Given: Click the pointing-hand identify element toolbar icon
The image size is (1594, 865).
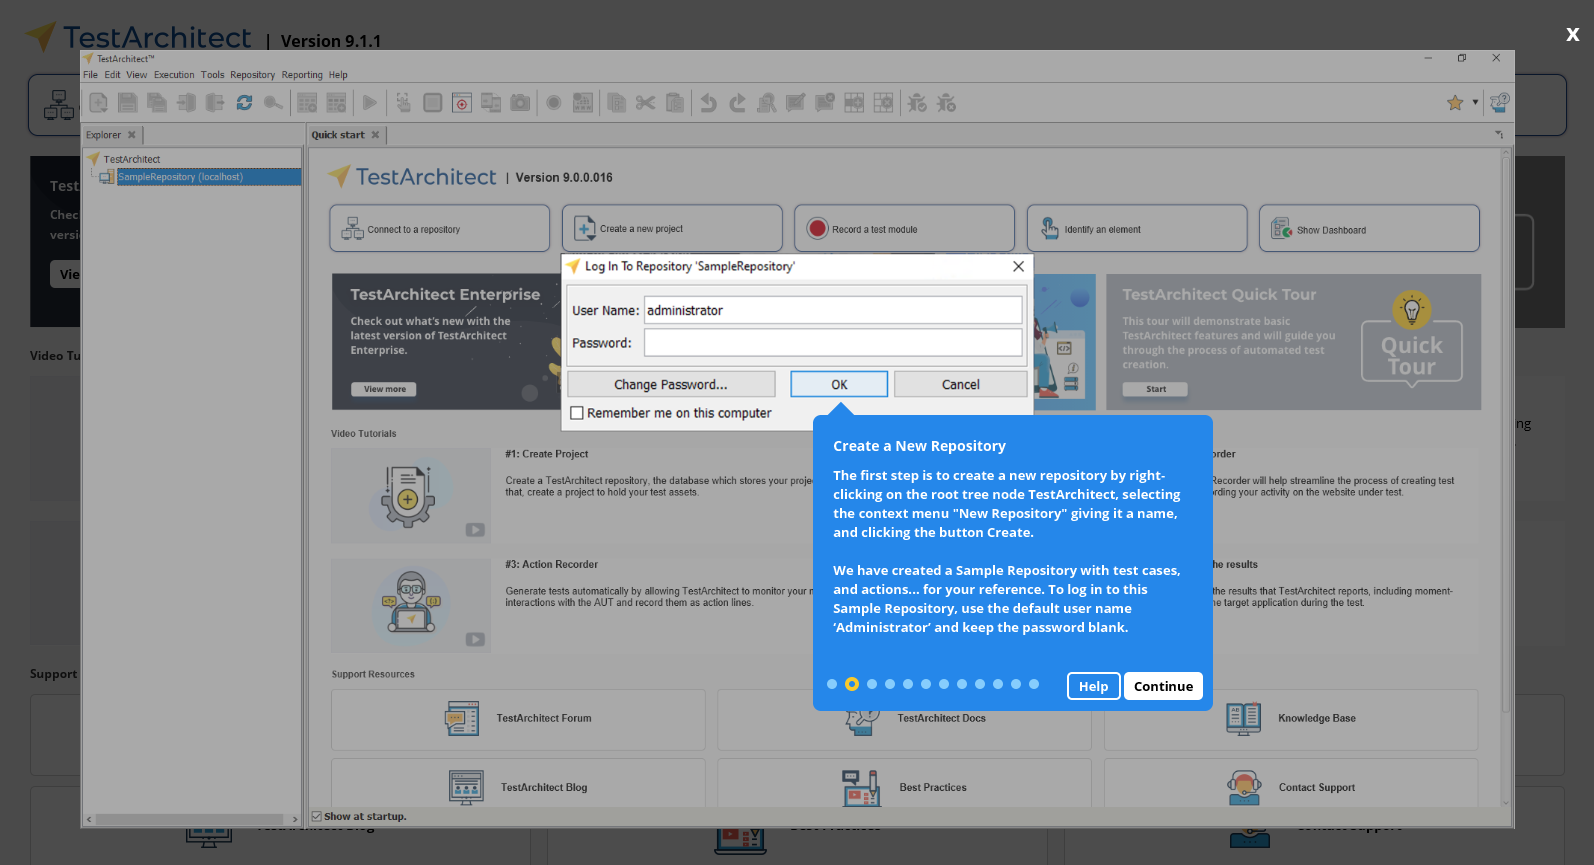Looking at the screenshot, I should coord(404,102).
